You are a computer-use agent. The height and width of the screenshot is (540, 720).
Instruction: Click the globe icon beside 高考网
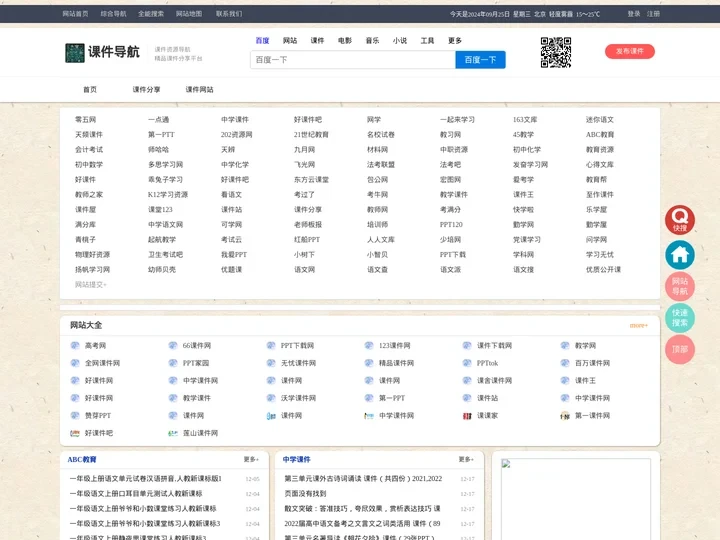pos(75,345)
